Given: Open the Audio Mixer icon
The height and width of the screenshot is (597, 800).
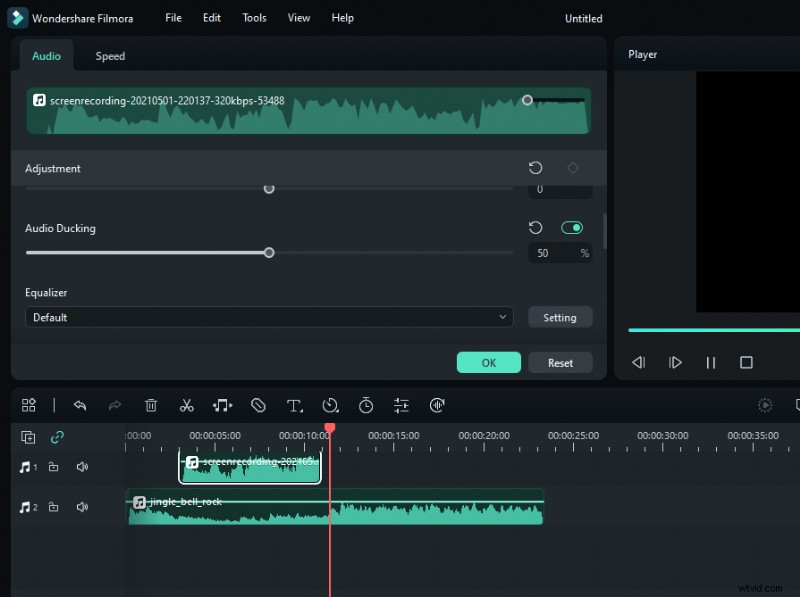Looking at the screenshot, I should click(x=437, y=405).
